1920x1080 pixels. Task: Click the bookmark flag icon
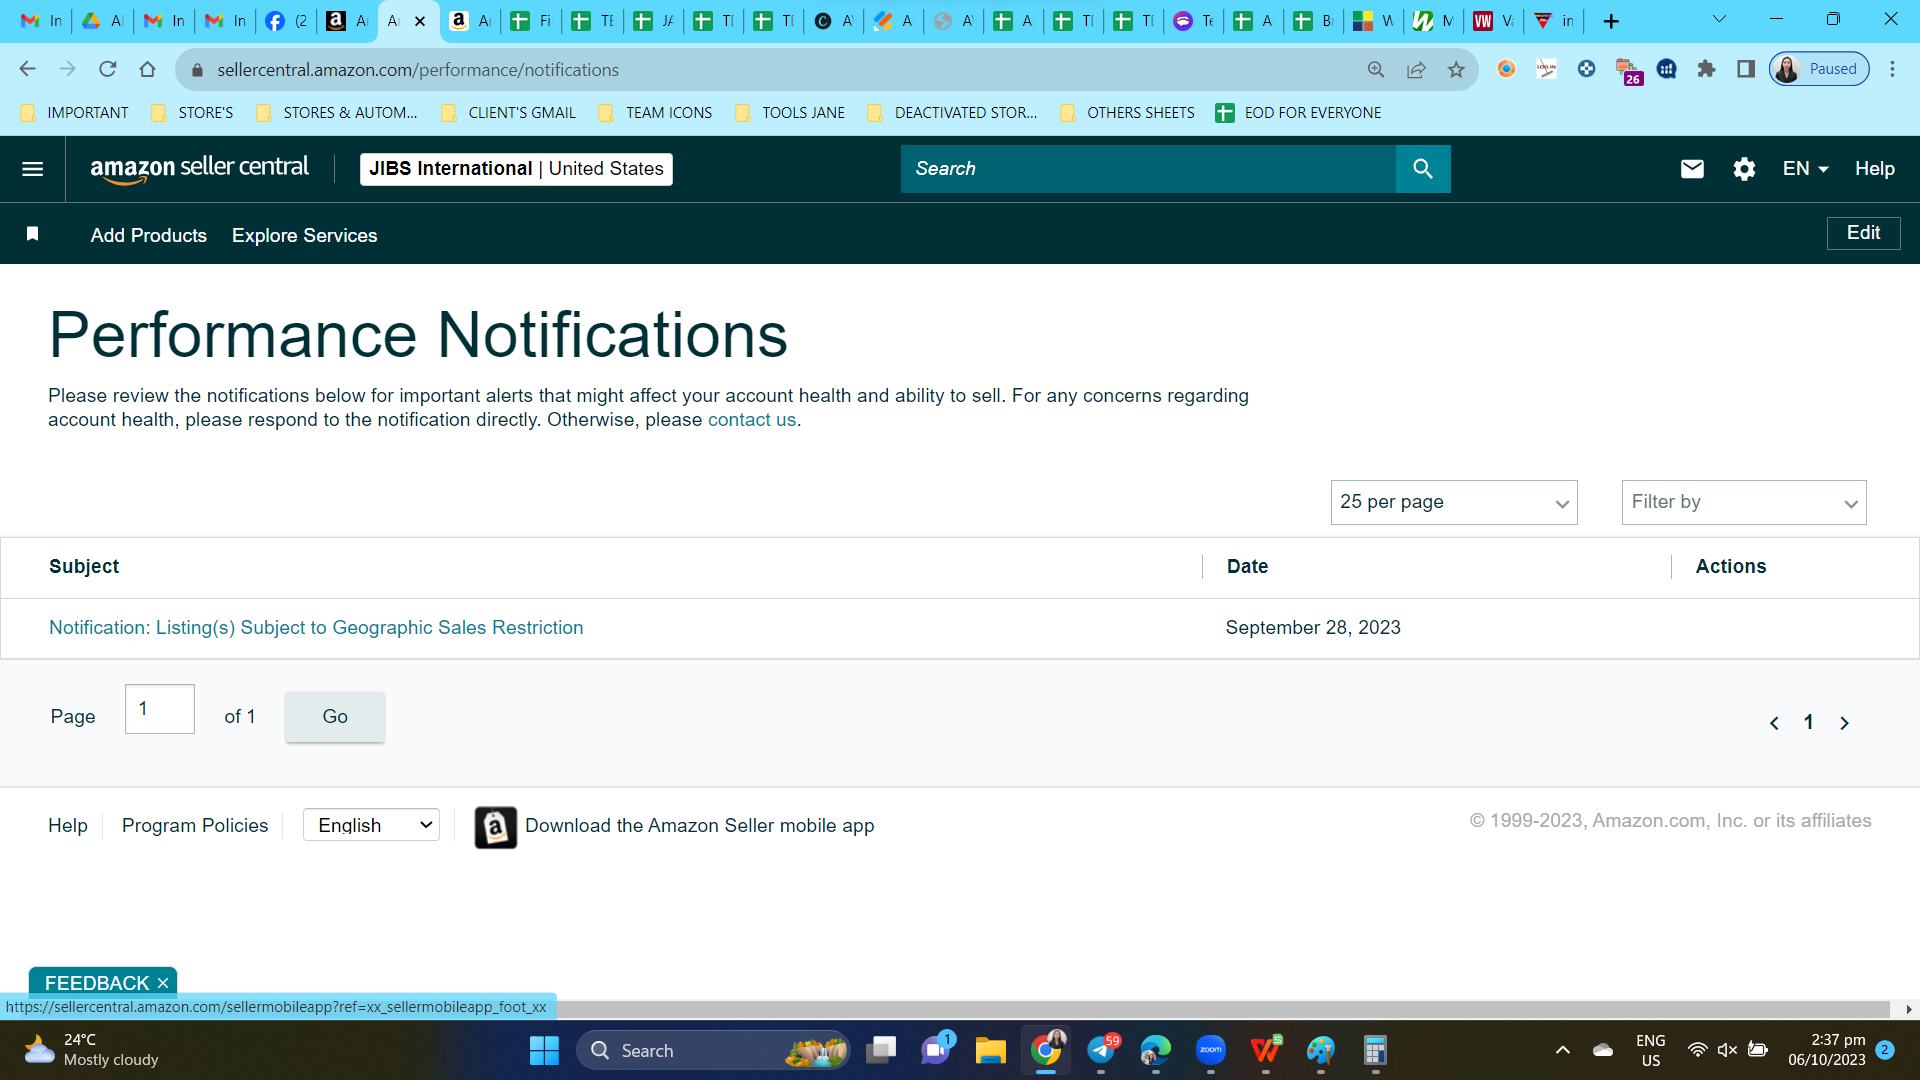pos(32,234)
